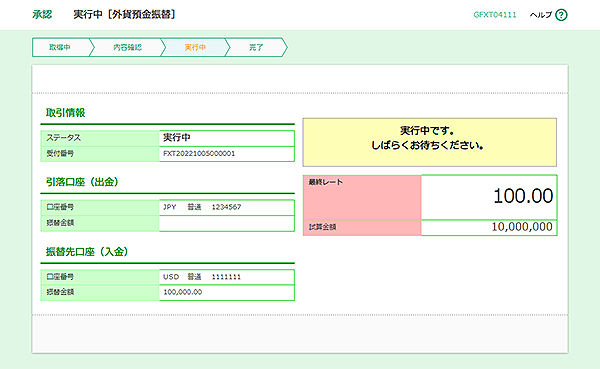Click the JPY 普通 1234567 account value
This screenshot has height=369, width=600.
pyautogui.click(x=202, y=207)
